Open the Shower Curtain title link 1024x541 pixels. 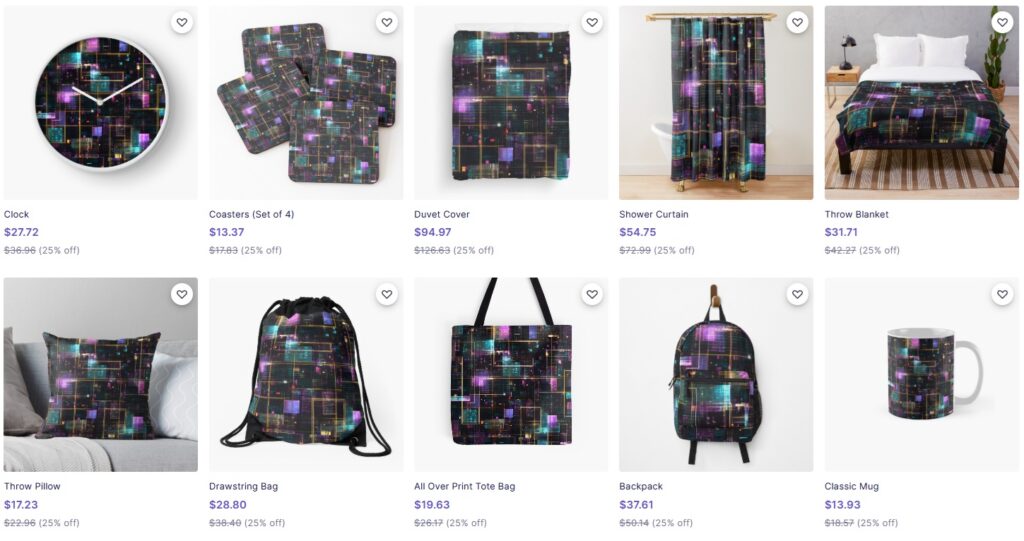[654, 214]
